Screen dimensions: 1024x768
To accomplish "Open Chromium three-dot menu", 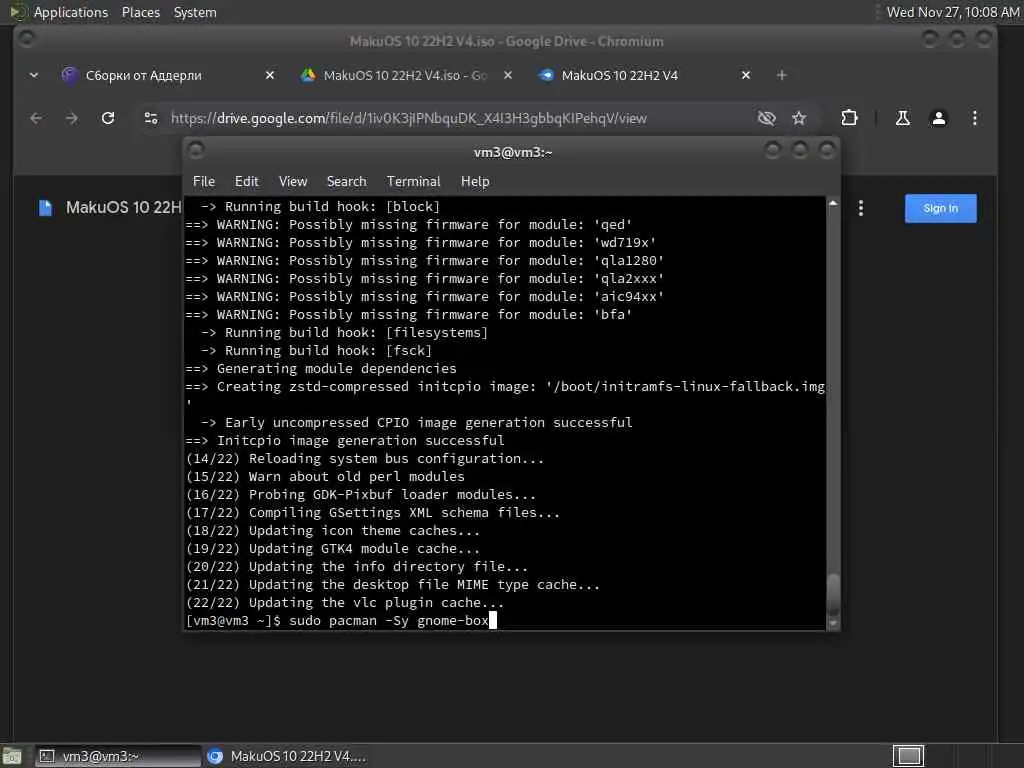I will [974, 118].
